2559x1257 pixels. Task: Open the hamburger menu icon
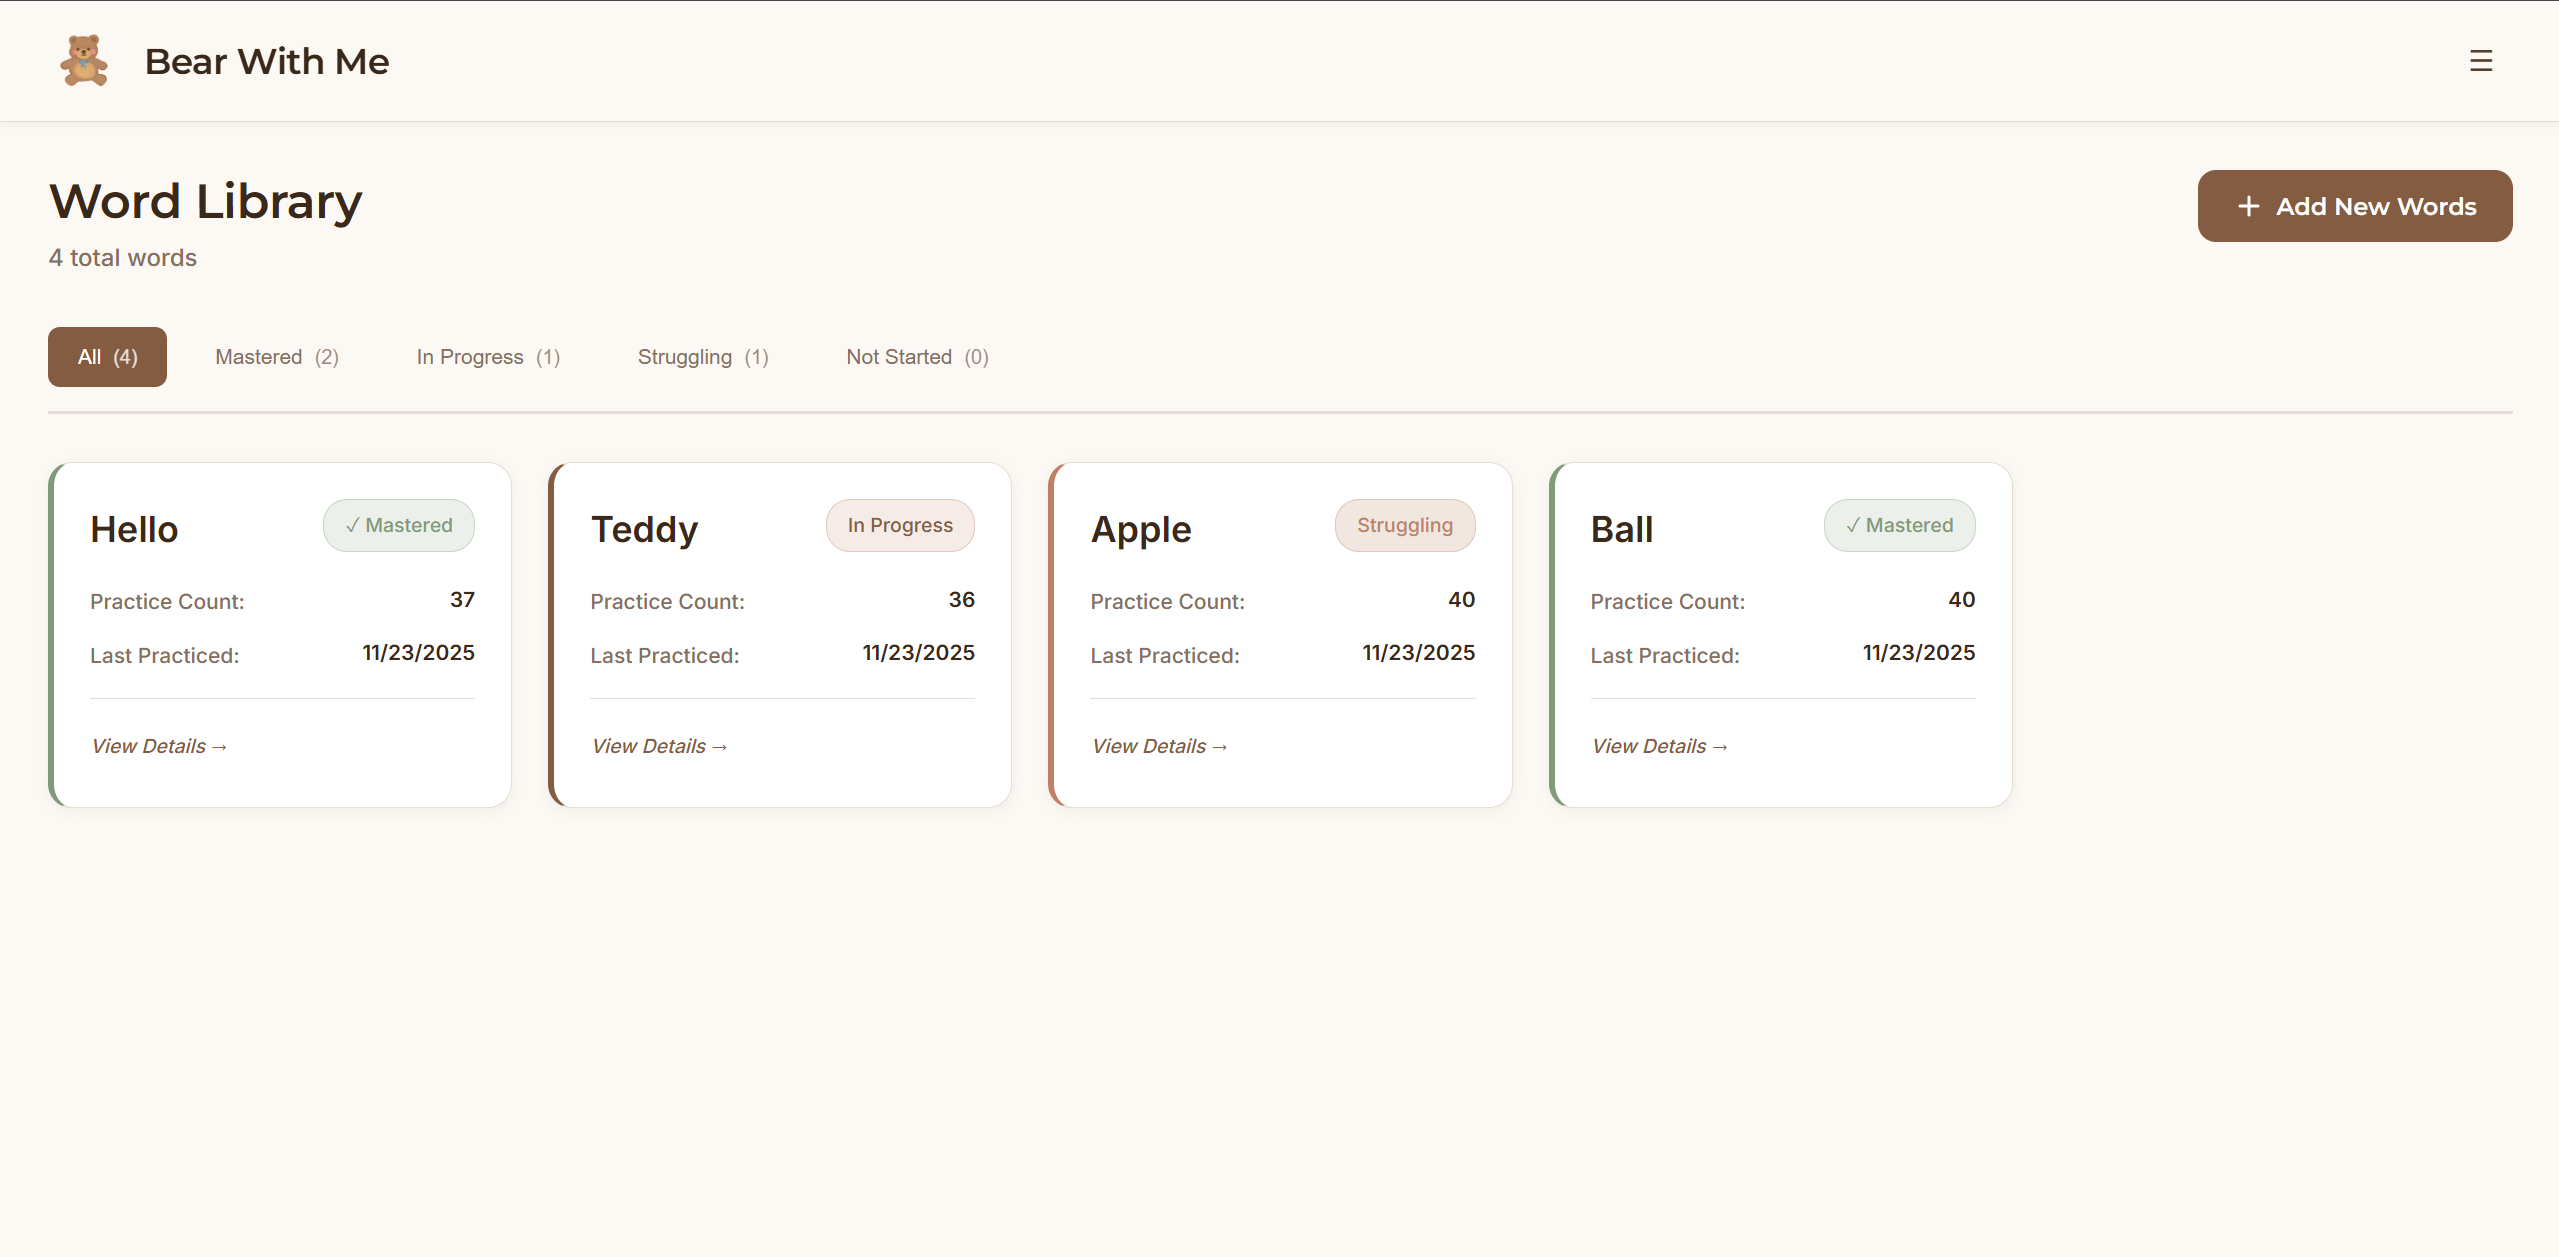2480,61
